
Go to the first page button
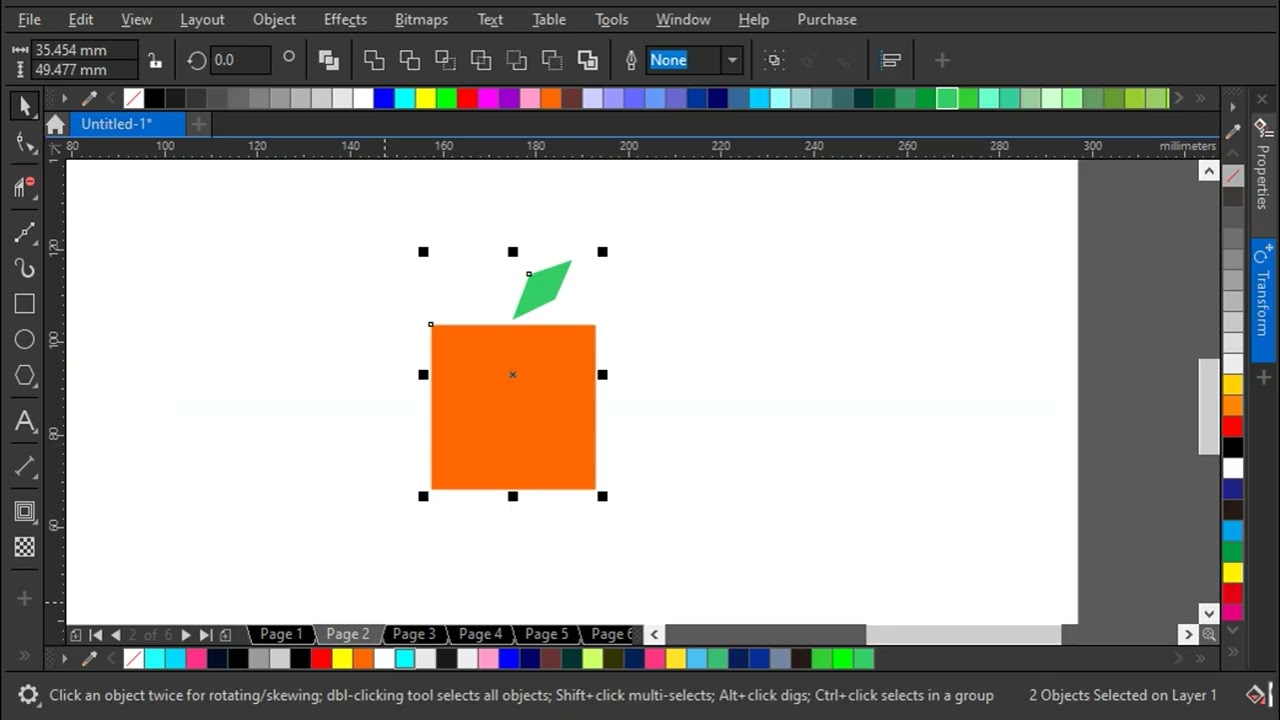click(x=96, y=634)
